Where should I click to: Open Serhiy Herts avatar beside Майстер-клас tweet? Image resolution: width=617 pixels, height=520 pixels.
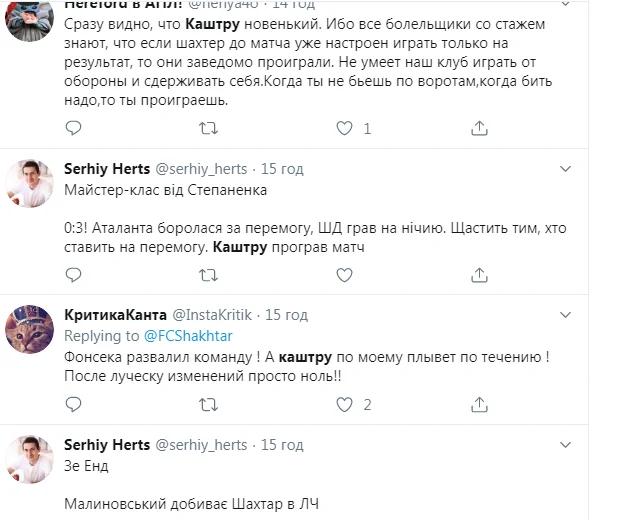(30, 182)
